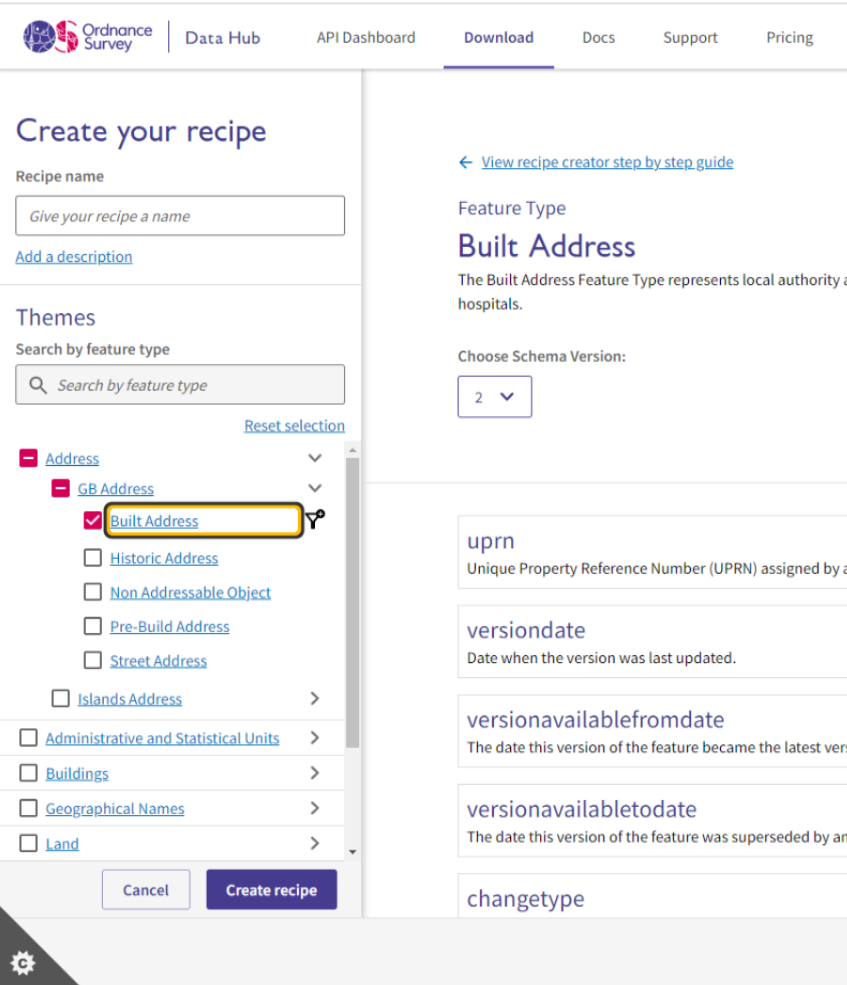The height and width of the screenshot is (985, 847).
Task: Select the Buildings theme checkbox
Action: 28,773
